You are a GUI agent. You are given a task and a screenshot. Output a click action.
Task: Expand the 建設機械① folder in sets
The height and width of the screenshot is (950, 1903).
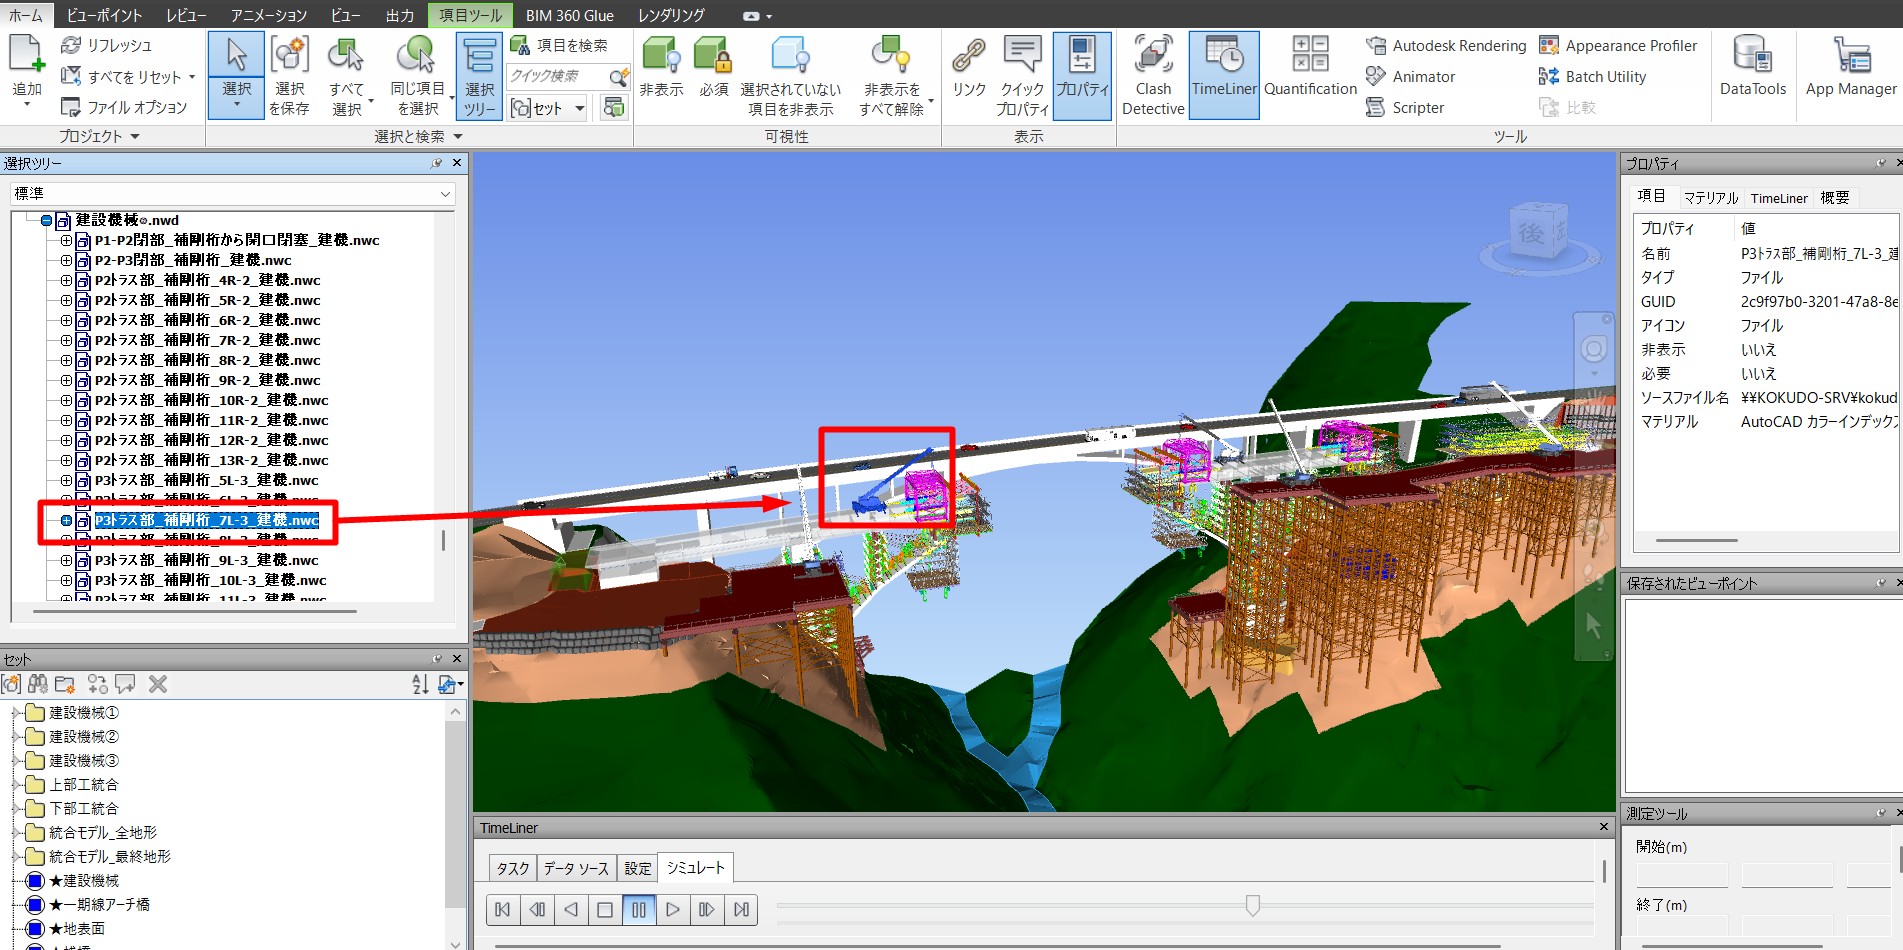(15, 713)
